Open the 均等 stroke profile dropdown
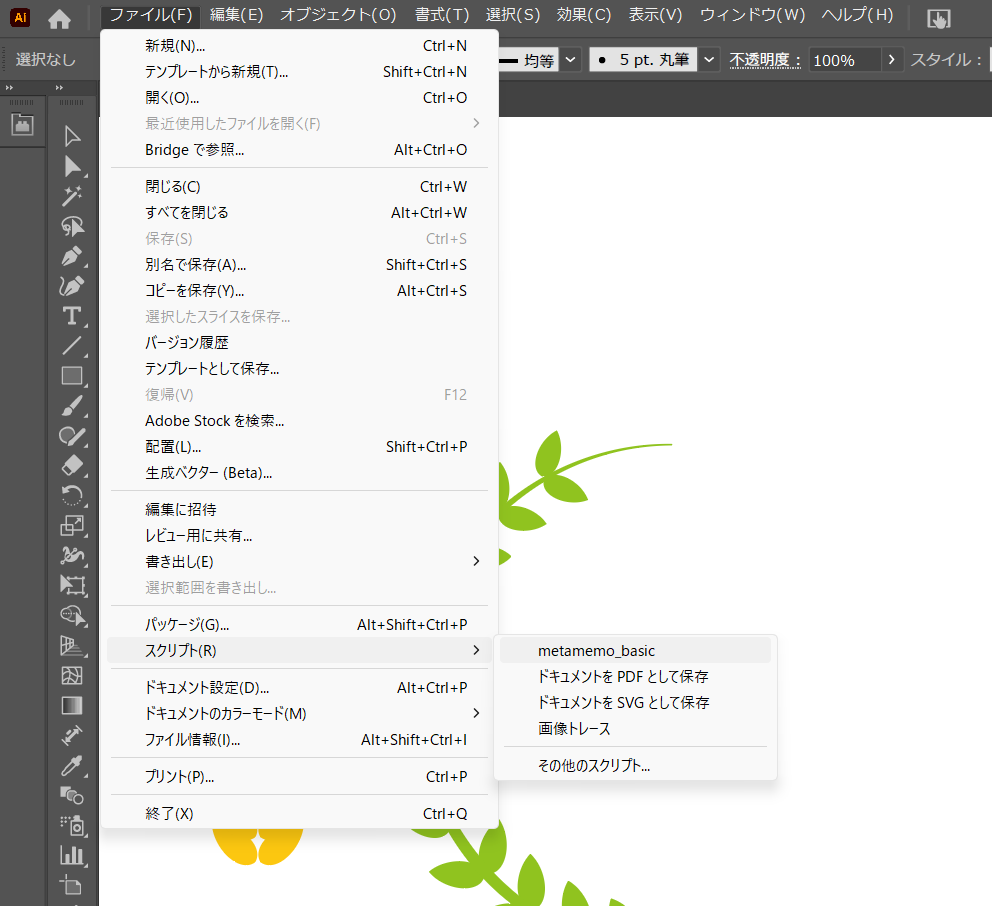The image size is (992, 906). pos(571,60)
